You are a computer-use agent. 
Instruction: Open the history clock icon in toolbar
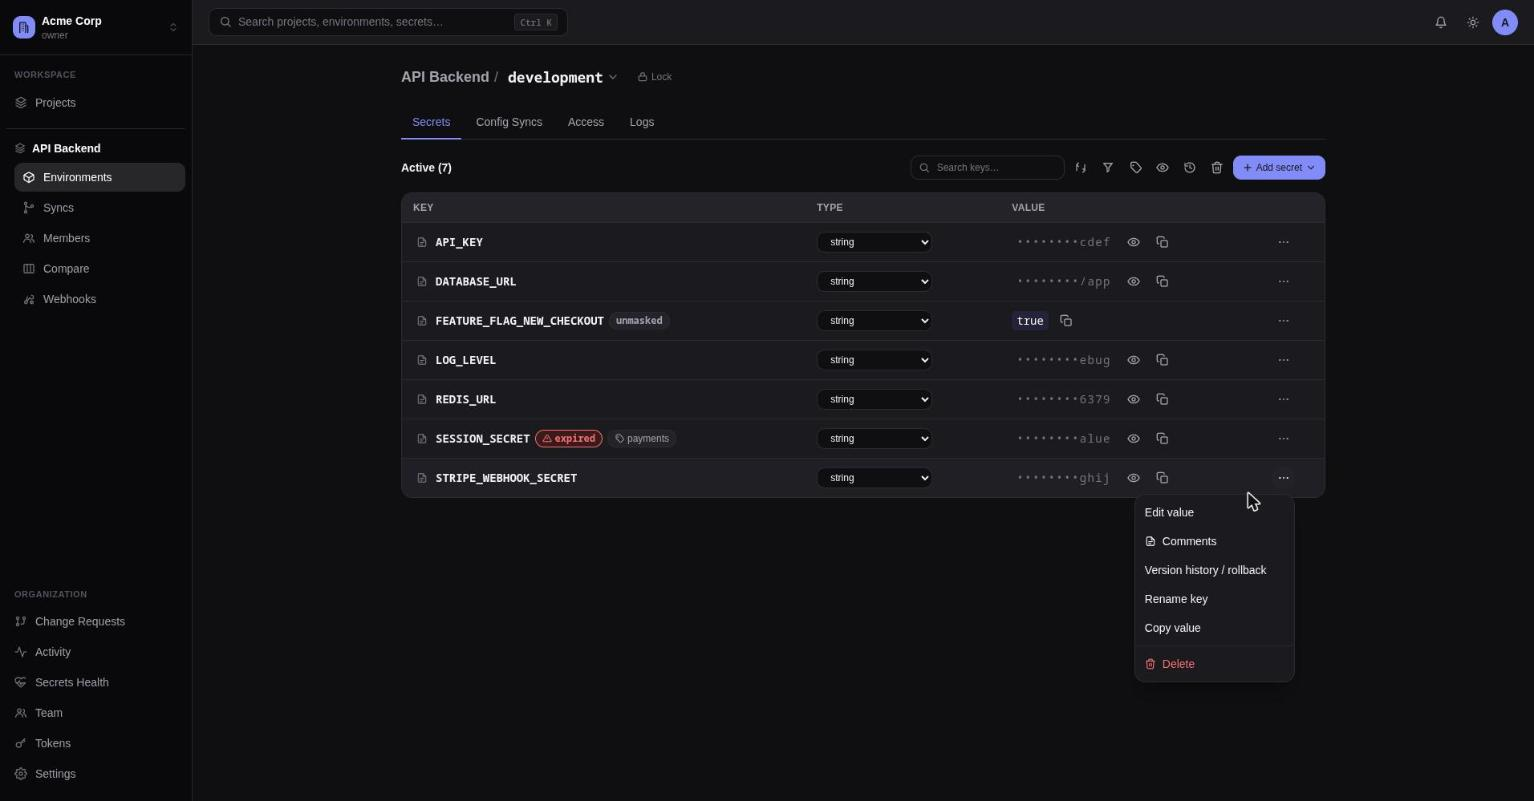click(x=1189, y=168)
